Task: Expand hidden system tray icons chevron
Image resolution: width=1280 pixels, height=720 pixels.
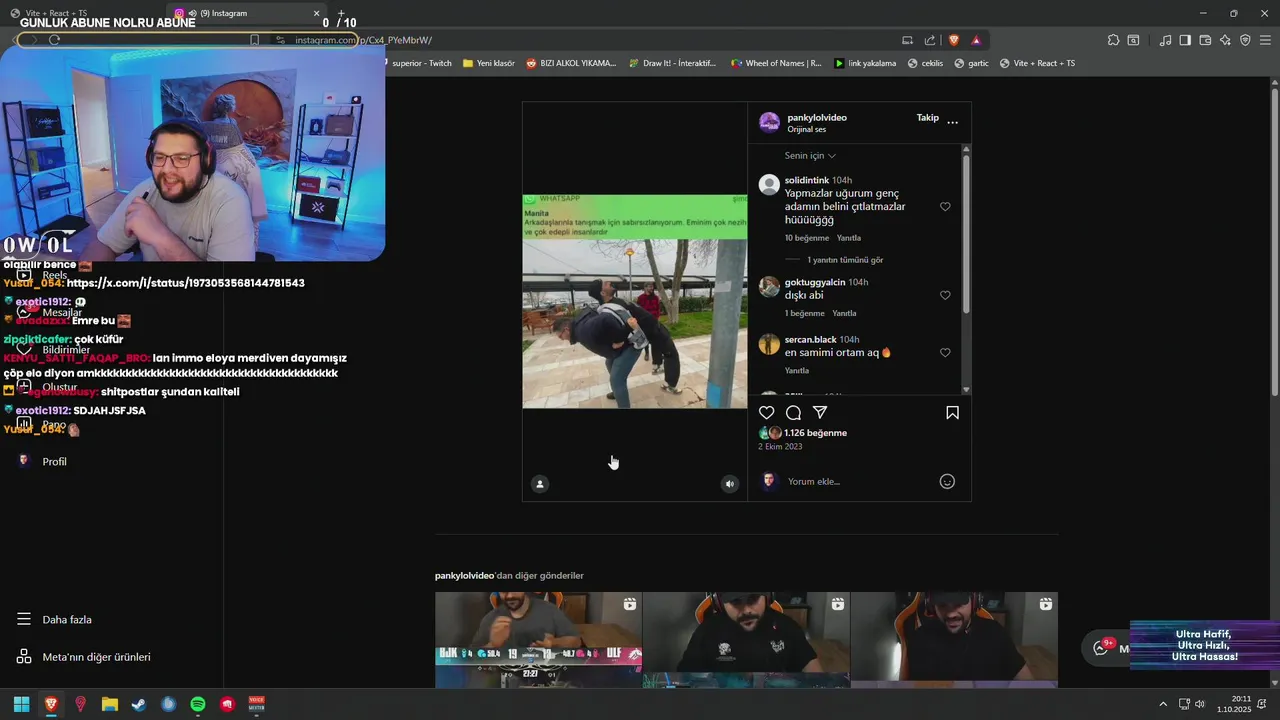Action: click(1162, 704)
